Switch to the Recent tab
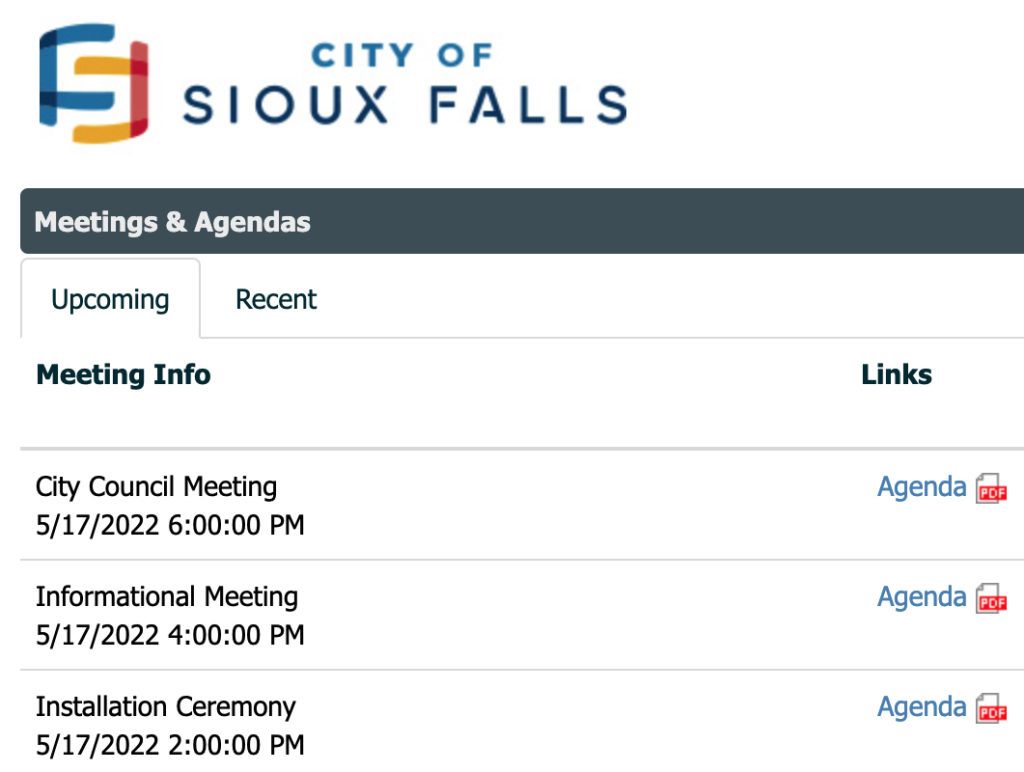Image resolution: width=1024 pixels, height=772 pixels. pos(276,299)
